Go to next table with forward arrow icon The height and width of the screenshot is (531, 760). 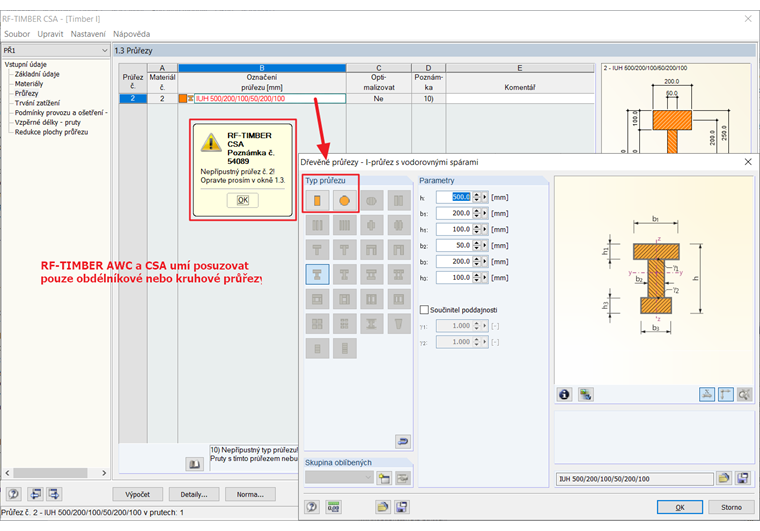[54, 494]
